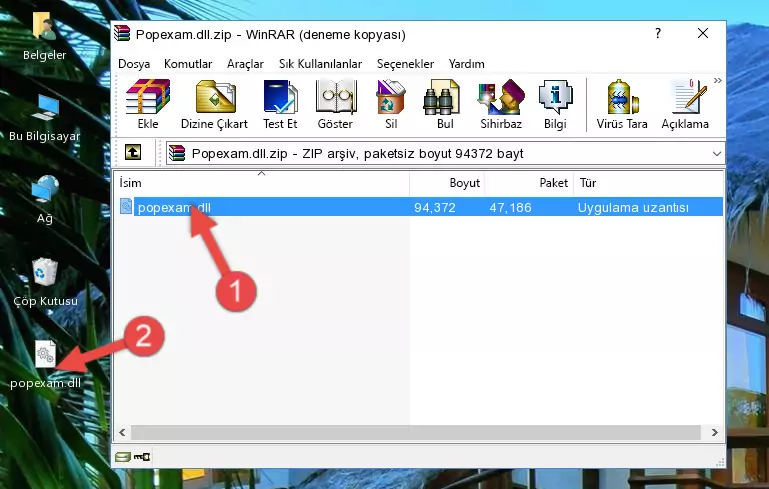Viewport: 769px width, 489px height.
Task: Click the Uygulama uzantısı type cell
Action: (633, 207)
